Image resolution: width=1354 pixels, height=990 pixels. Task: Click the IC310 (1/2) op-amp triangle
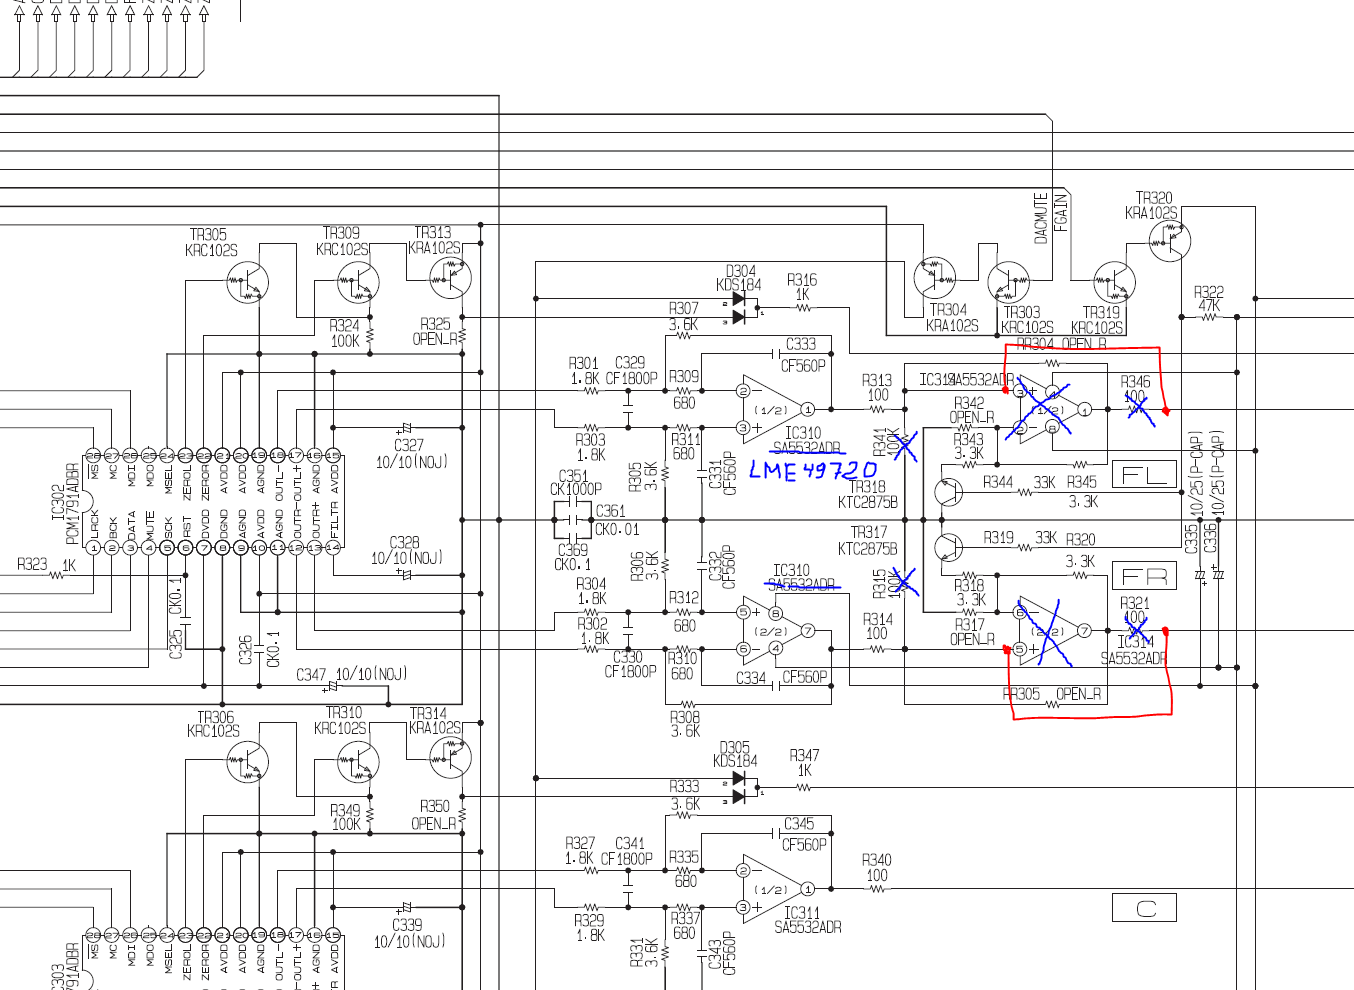pyautogui.click(x=772, y=409)
